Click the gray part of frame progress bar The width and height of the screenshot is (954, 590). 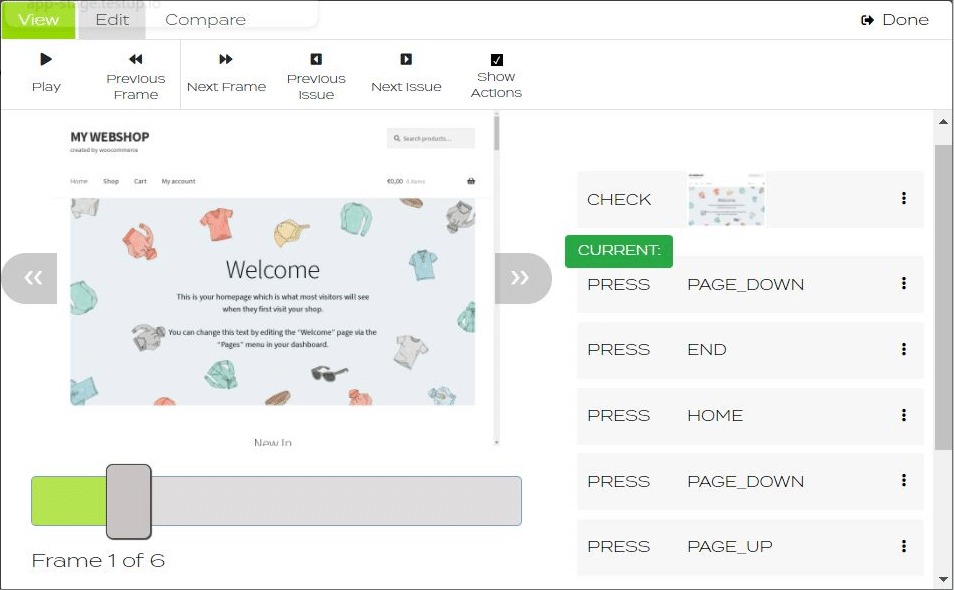coord(336,501)
